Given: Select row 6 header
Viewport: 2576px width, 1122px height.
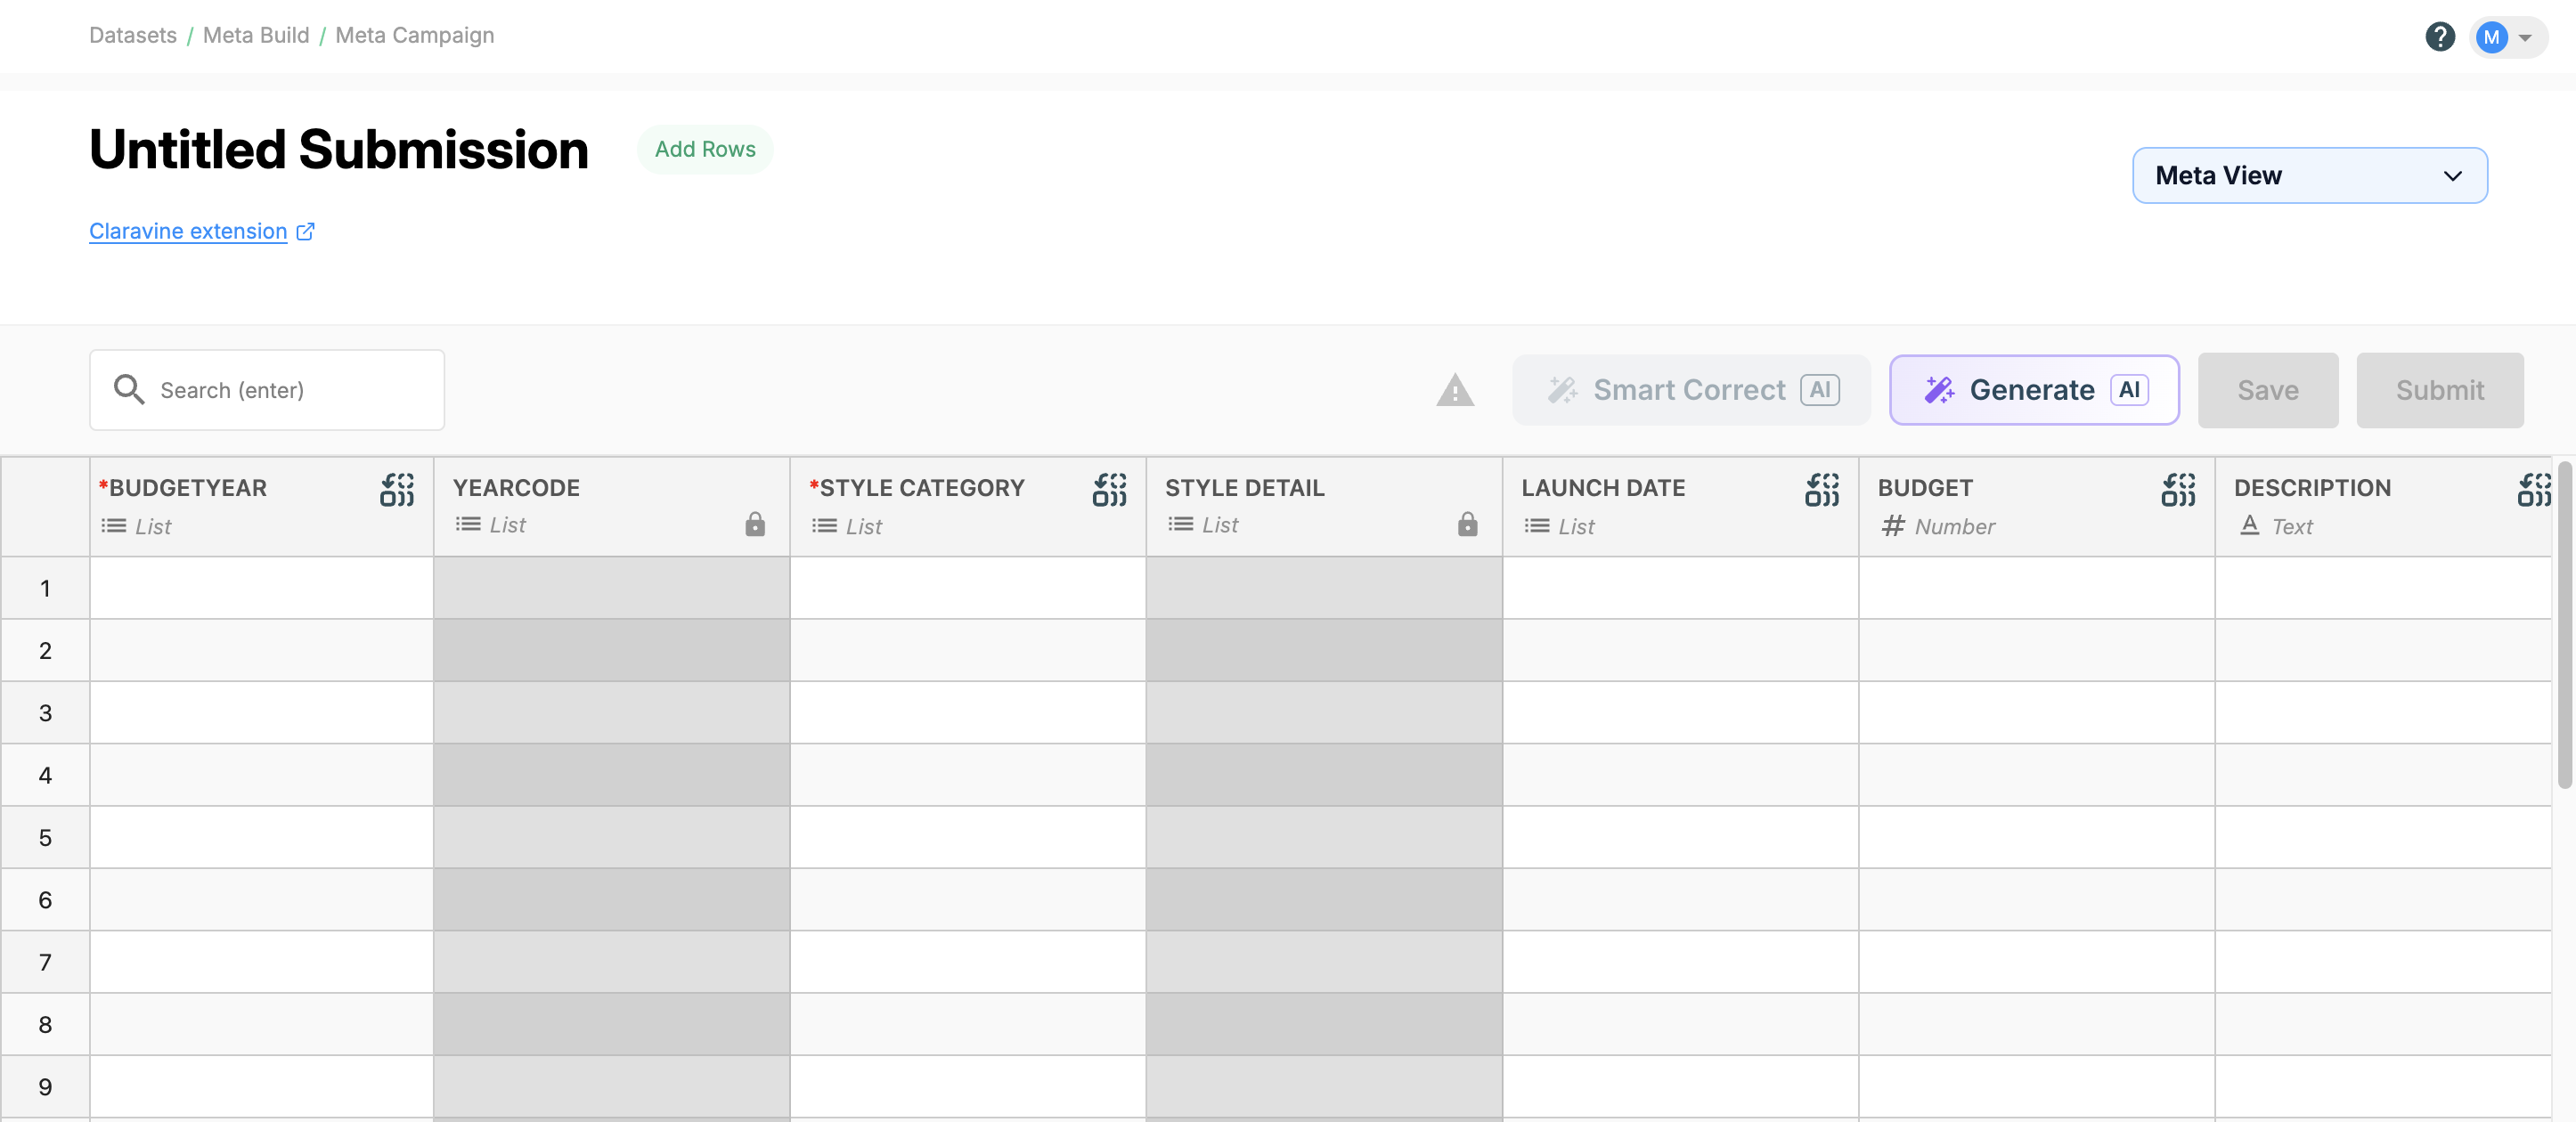Looking at the screenshot, I should point(45,900).
